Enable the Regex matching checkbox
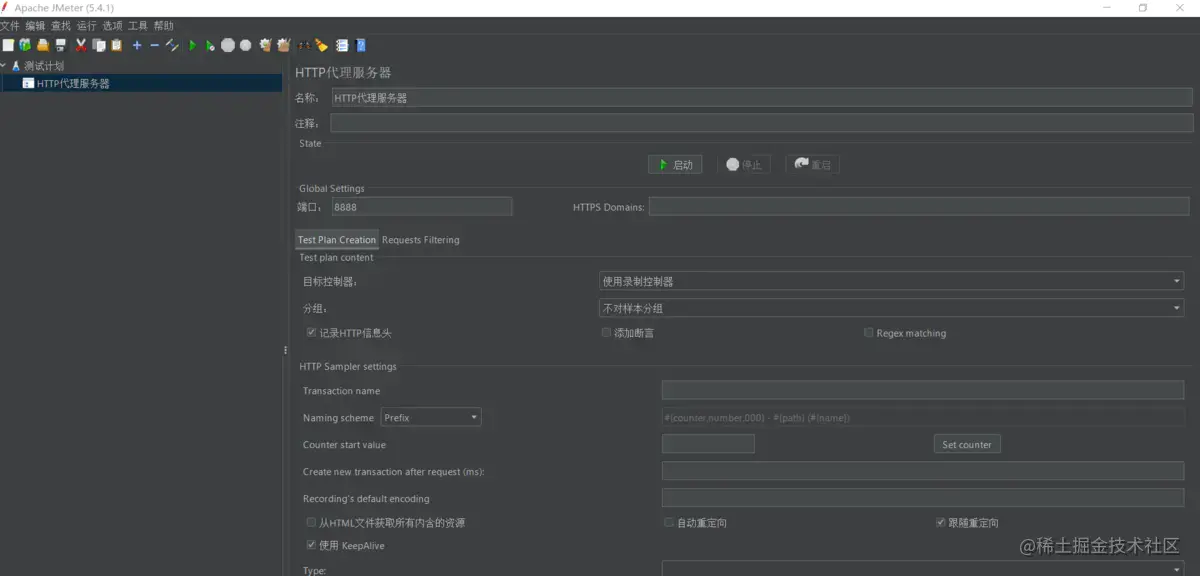This screenshot has width=1200, height=576. pyautogui.click(x=868, y=332)
